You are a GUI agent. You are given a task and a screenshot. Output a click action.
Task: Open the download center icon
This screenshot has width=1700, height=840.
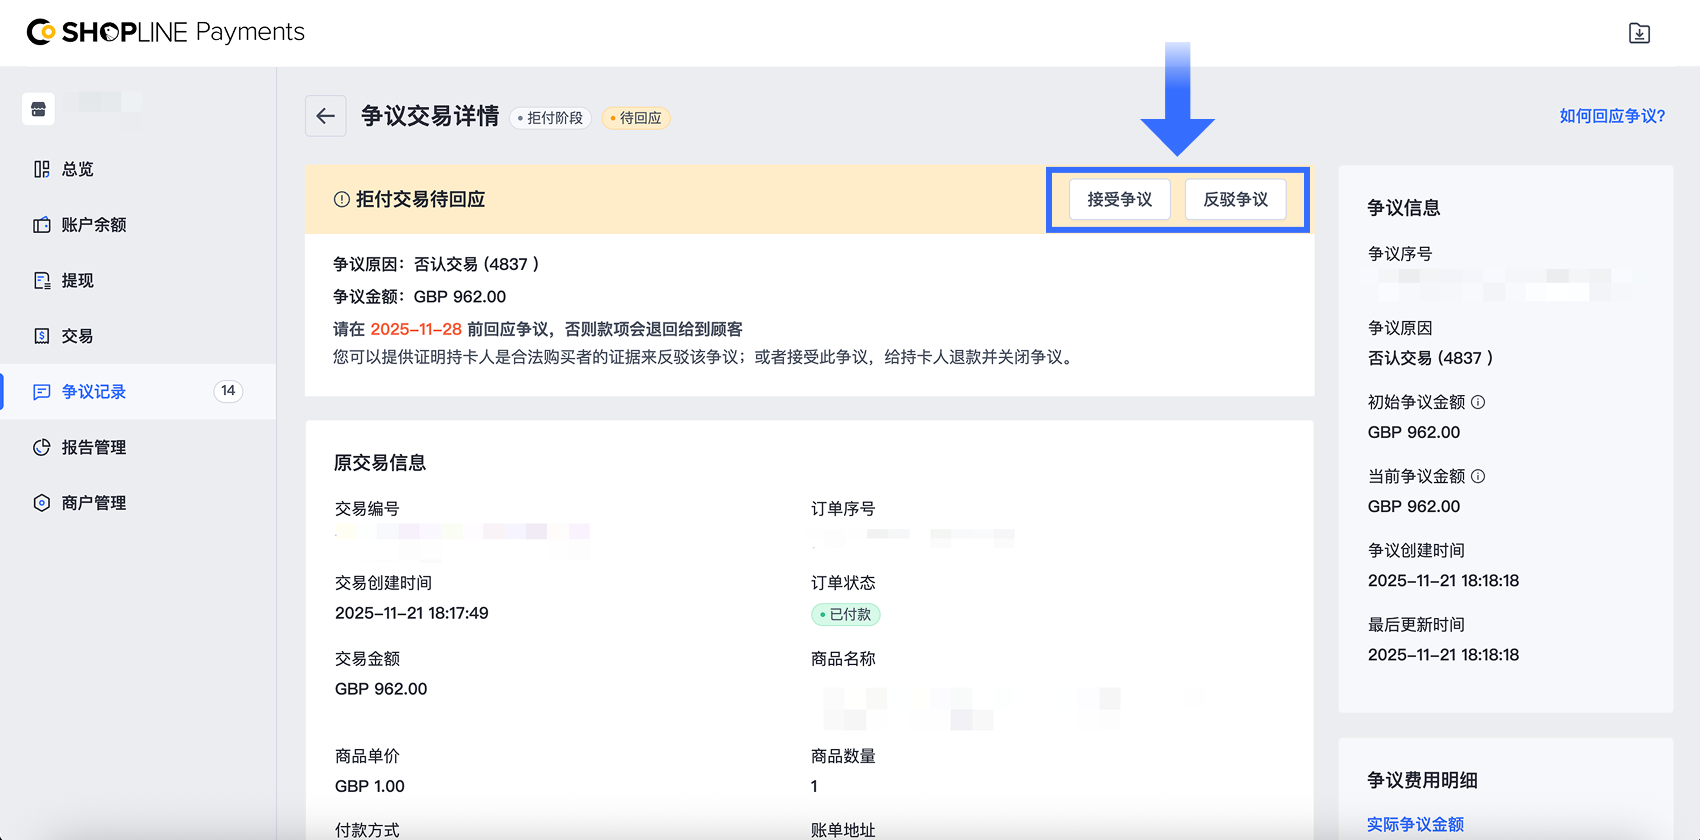1639,33
